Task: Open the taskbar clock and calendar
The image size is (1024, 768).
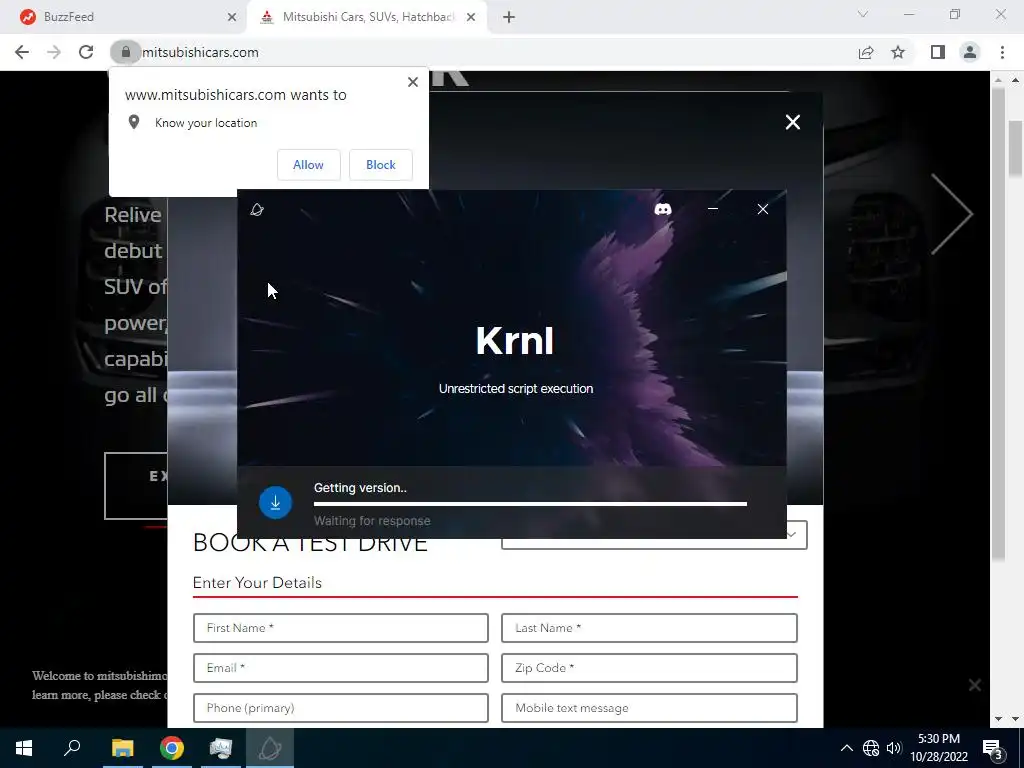Action: (939, 748)
